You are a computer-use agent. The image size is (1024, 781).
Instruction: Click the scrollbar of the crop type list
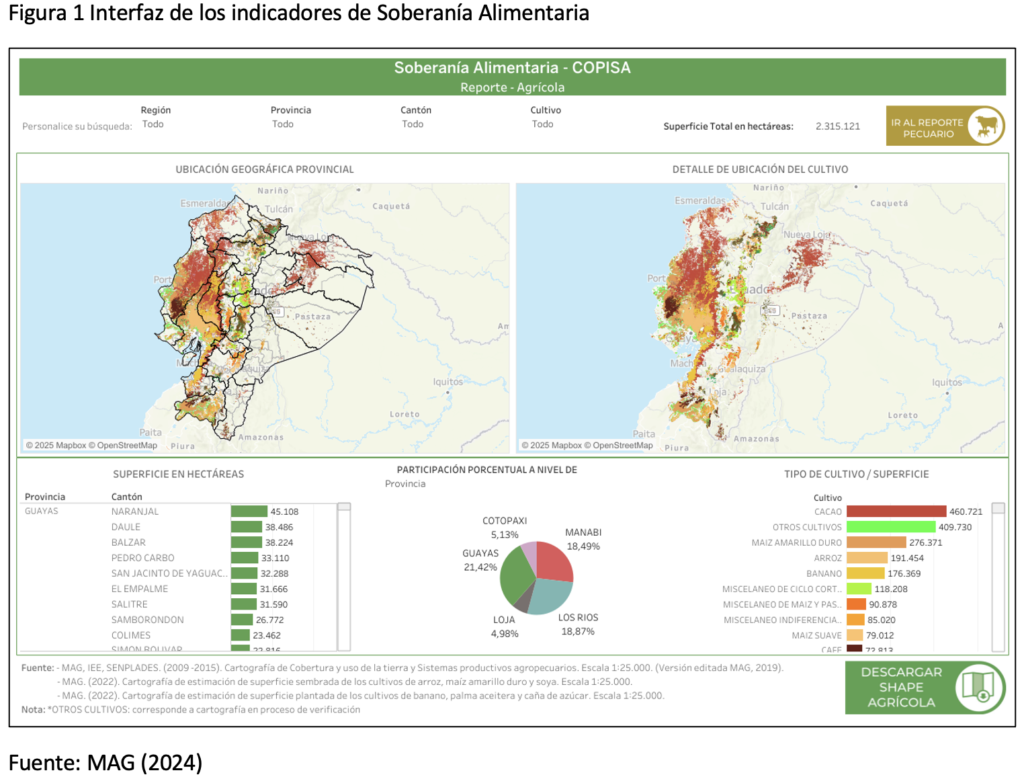[997, 575]
